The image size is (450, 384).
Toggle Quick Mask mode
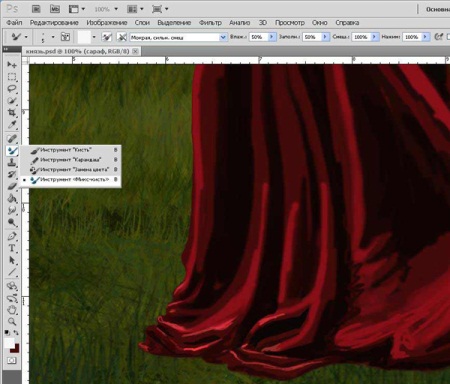pos(12,360)
